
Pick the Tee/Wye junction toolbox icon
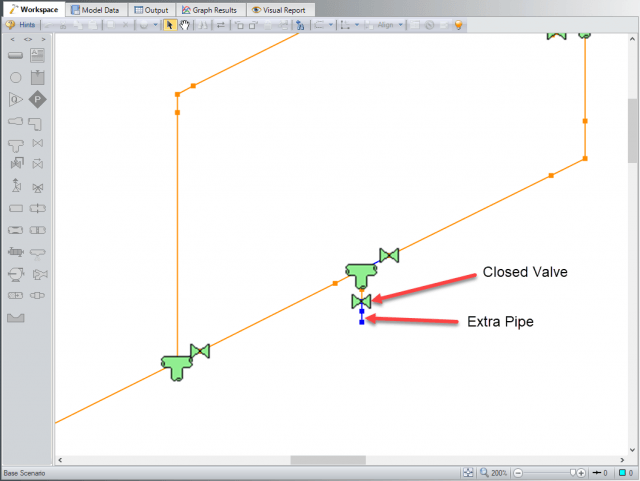16,145
